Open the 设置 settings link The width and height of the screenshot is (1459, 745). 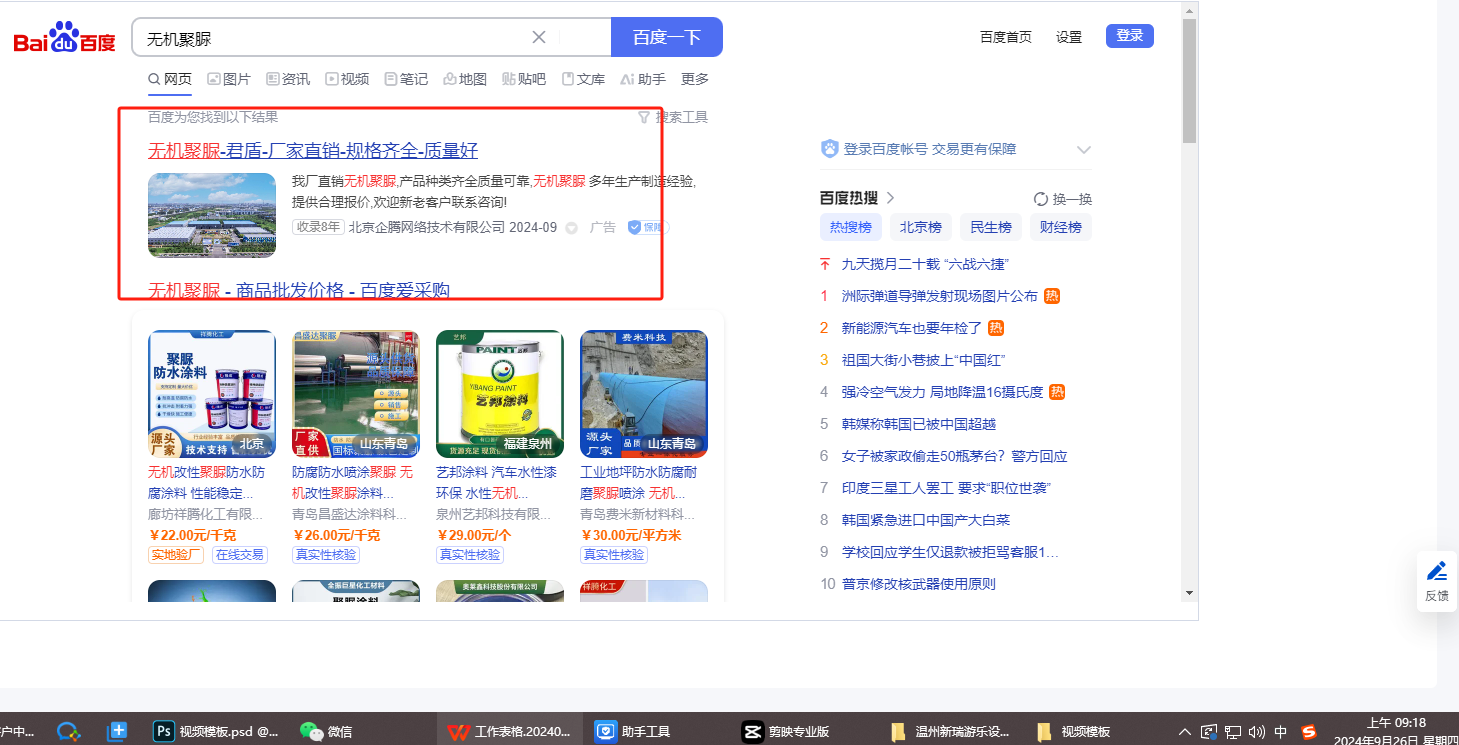tap(1069, 37)
